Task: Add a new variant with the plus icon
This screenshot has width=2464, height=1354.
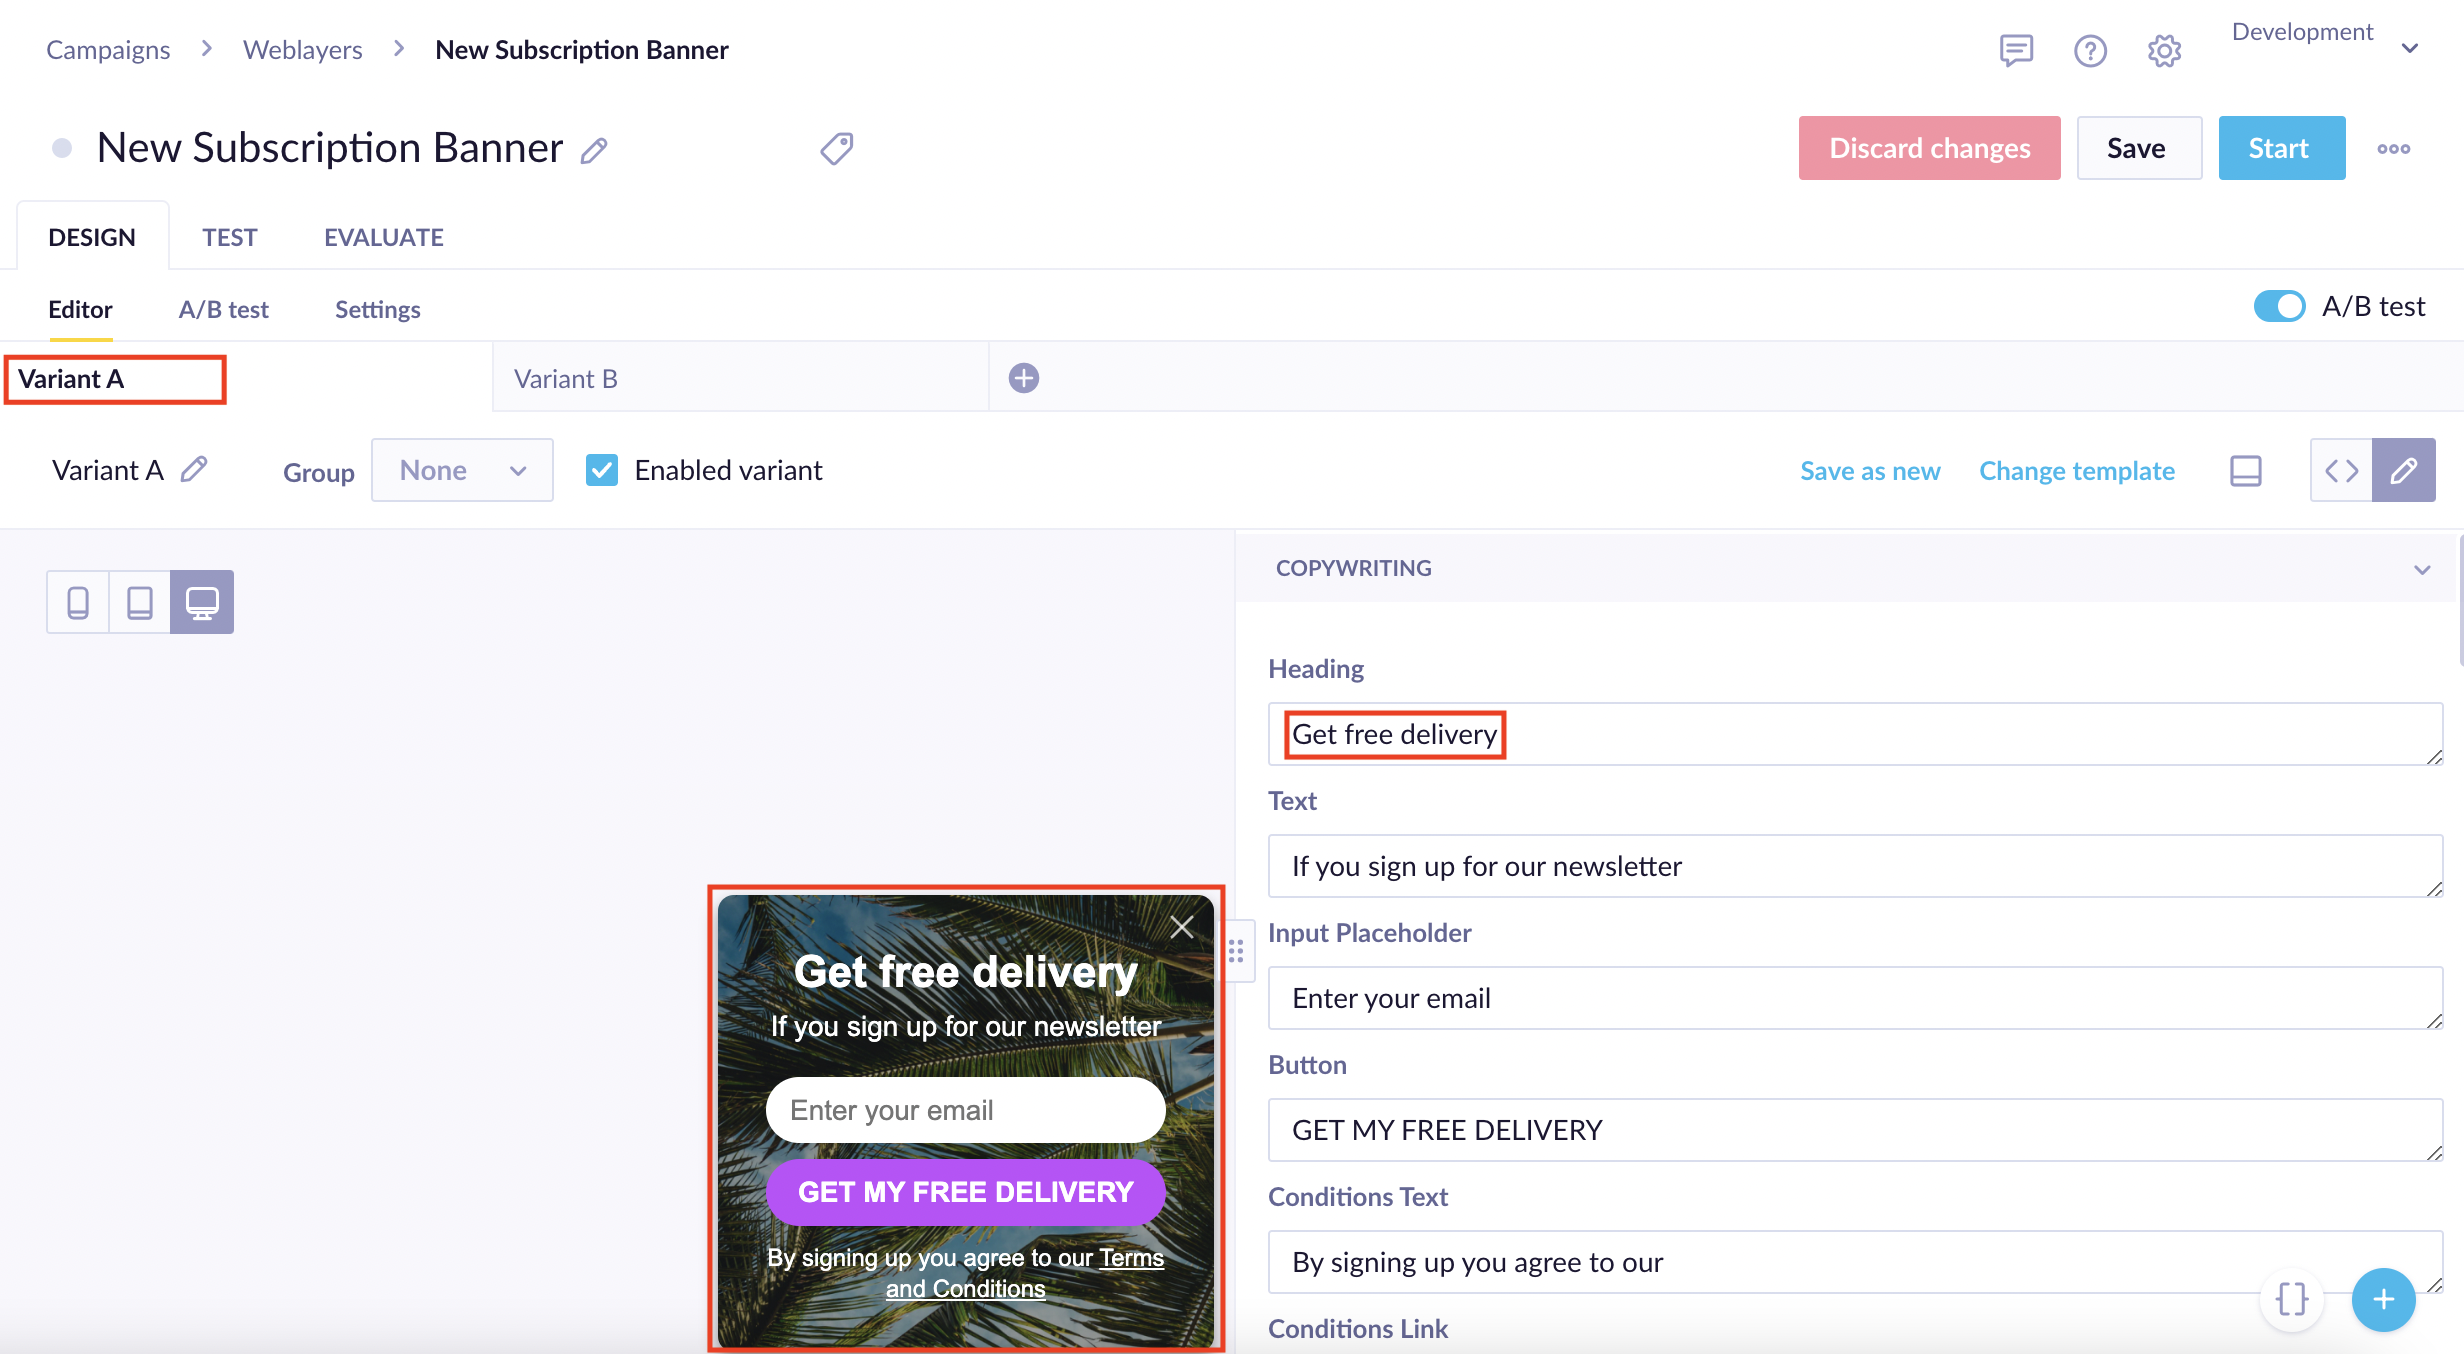Action: (1023, 377)
